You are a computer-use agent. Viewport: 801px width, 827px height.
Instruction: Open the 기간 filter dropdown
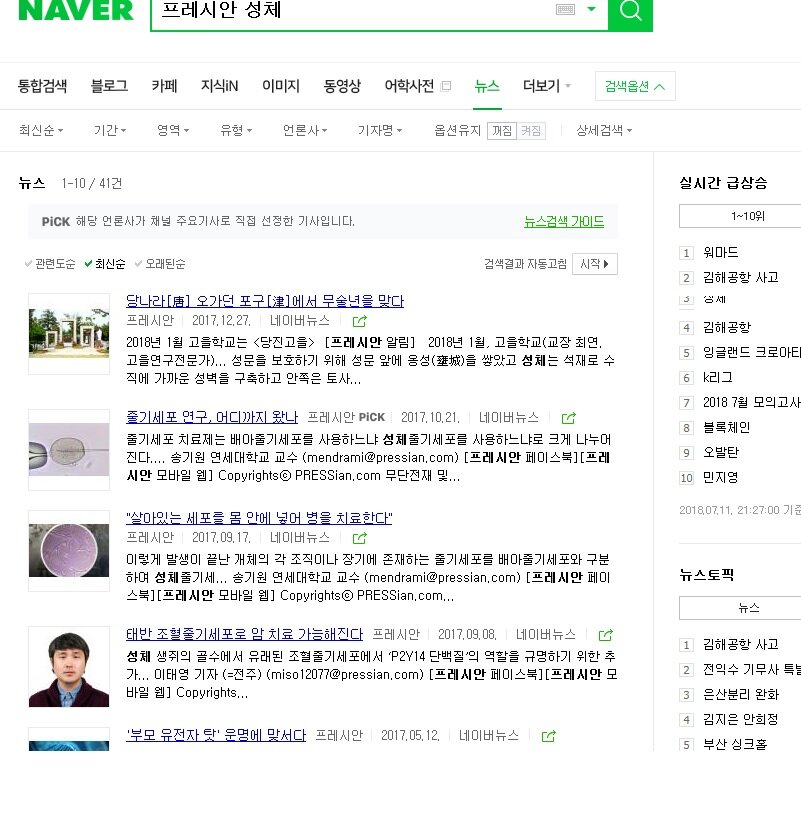(x=110, y=130)
